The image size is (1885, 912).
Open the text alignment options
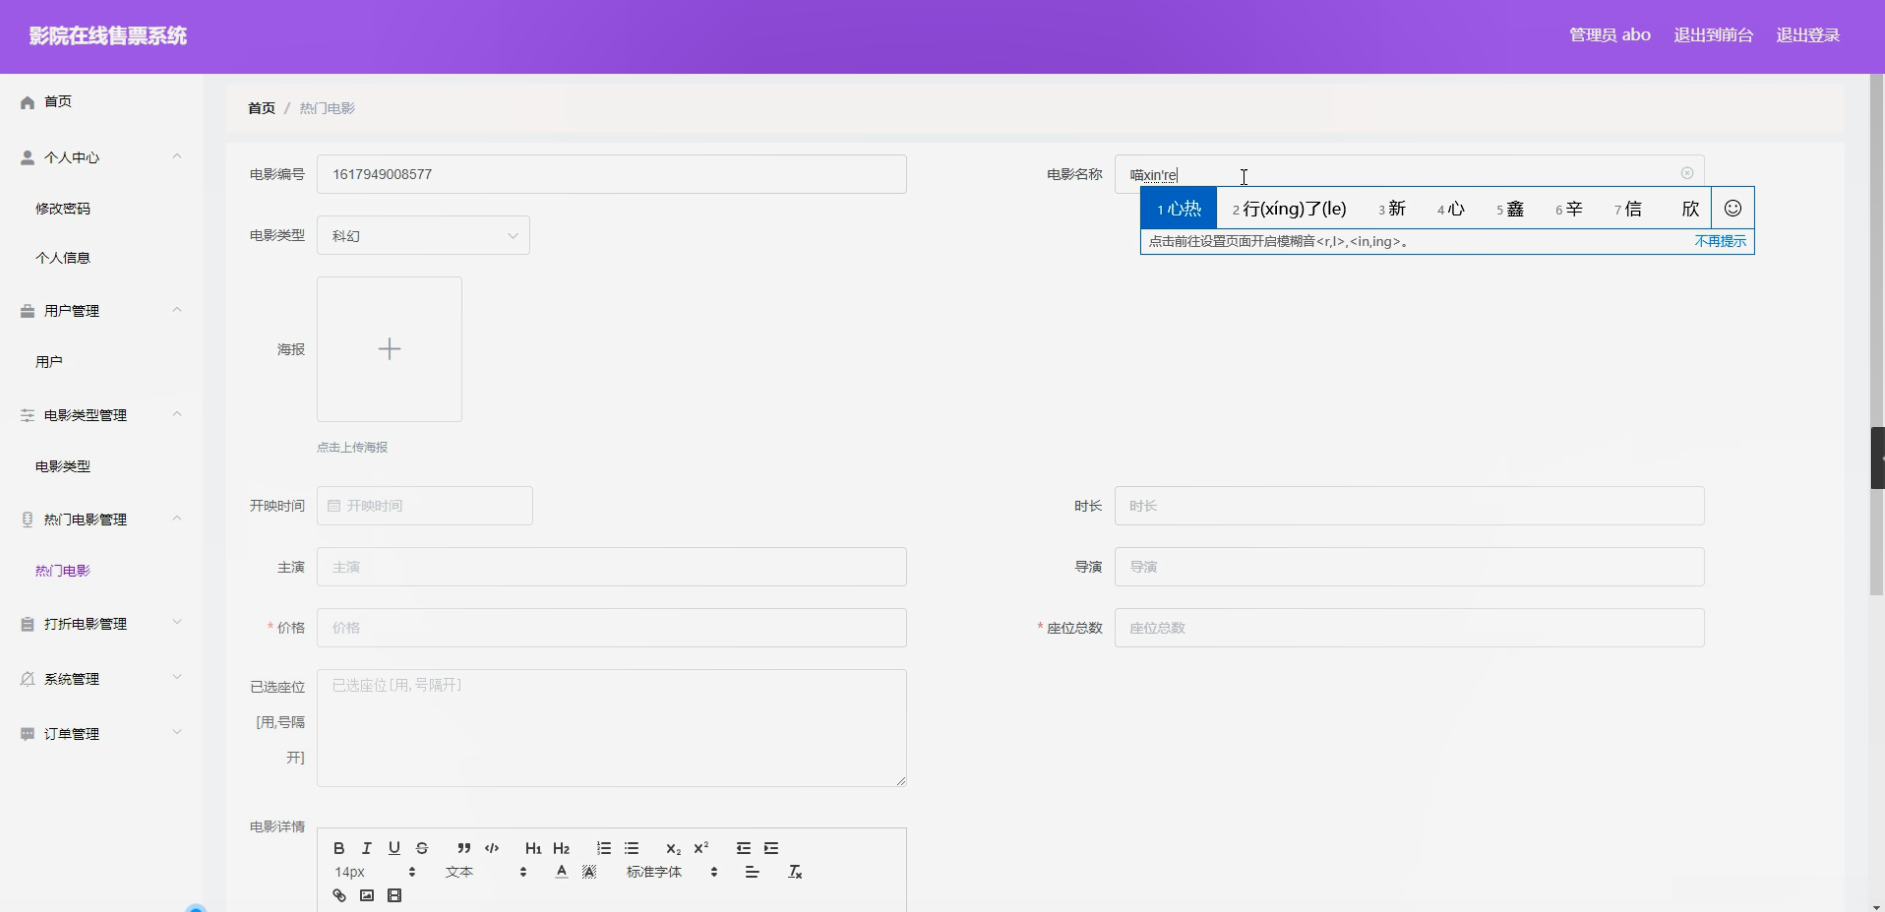click(x=752, y=872)
